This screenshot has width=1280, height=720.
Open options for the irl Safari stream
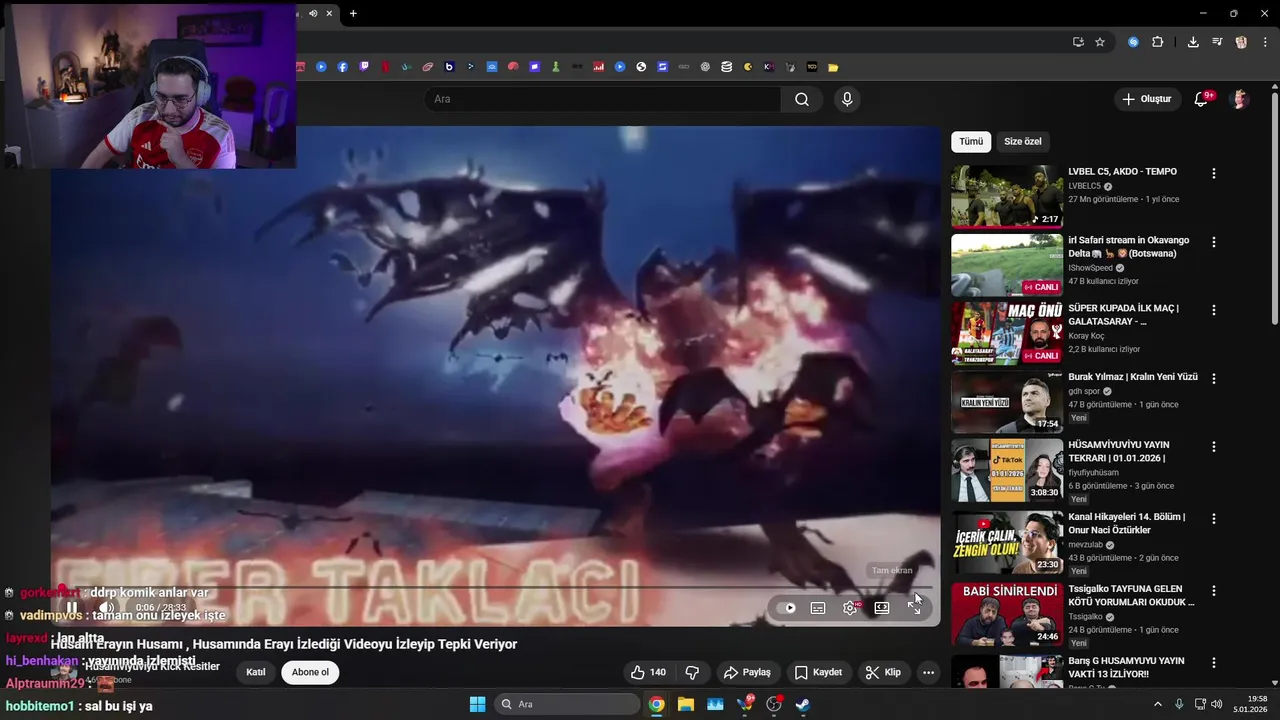coord(1214,242)
